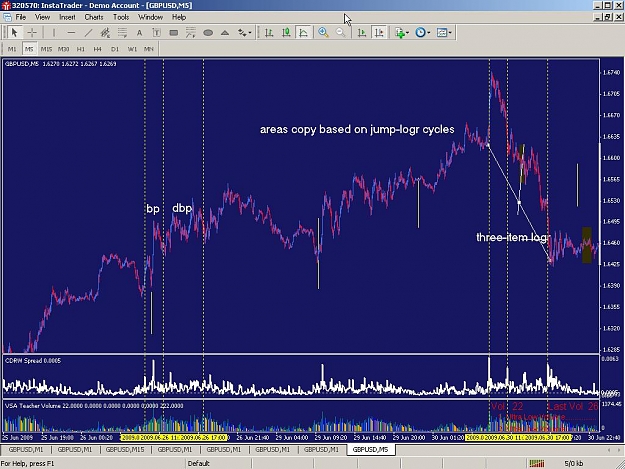Click '5/0 kb' traffic status
The image size is (625, 469).
(x=574, y=463)
